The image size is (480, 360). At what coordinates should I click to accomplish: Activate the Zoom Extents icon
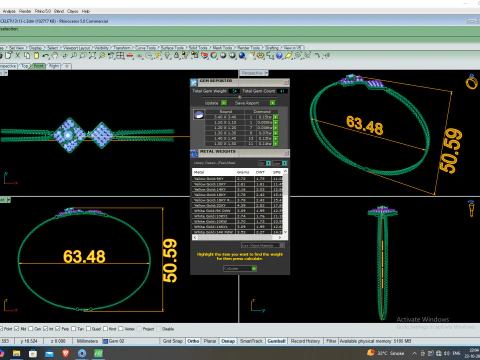pyautogui.click(x=93, y=56)
